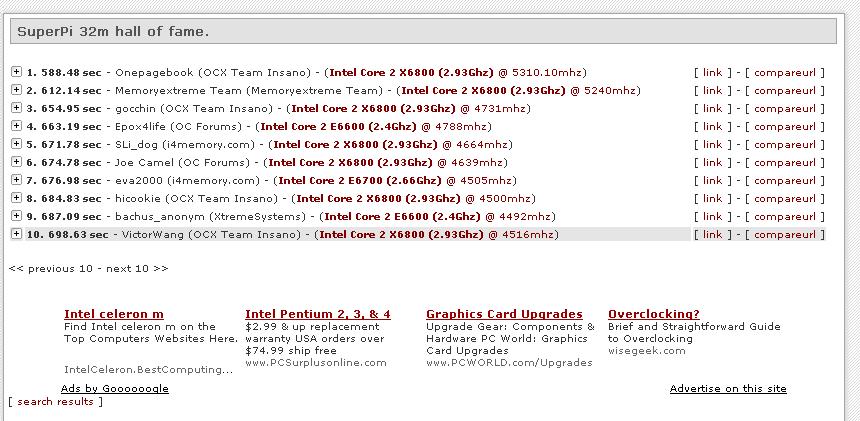
Task: Select the SLi_dog row at 4664mhz
Action: (x=269, y=145)
